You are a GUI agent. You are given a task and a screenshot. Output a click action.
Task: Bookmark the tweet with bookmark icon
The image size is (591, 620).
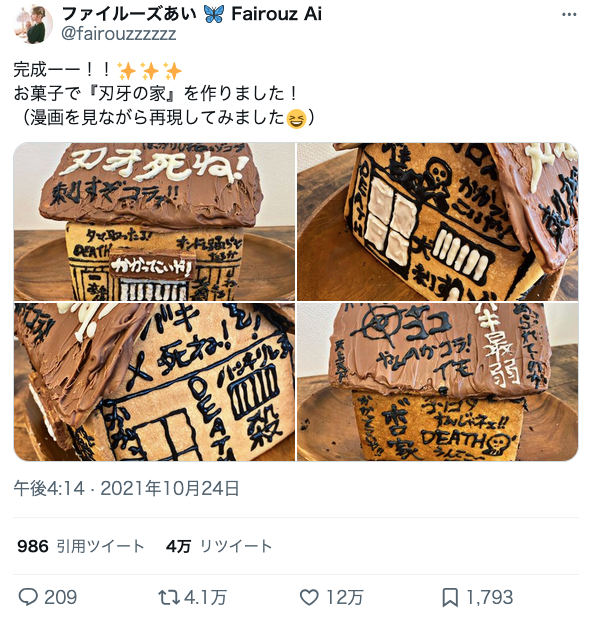point(450,597)
